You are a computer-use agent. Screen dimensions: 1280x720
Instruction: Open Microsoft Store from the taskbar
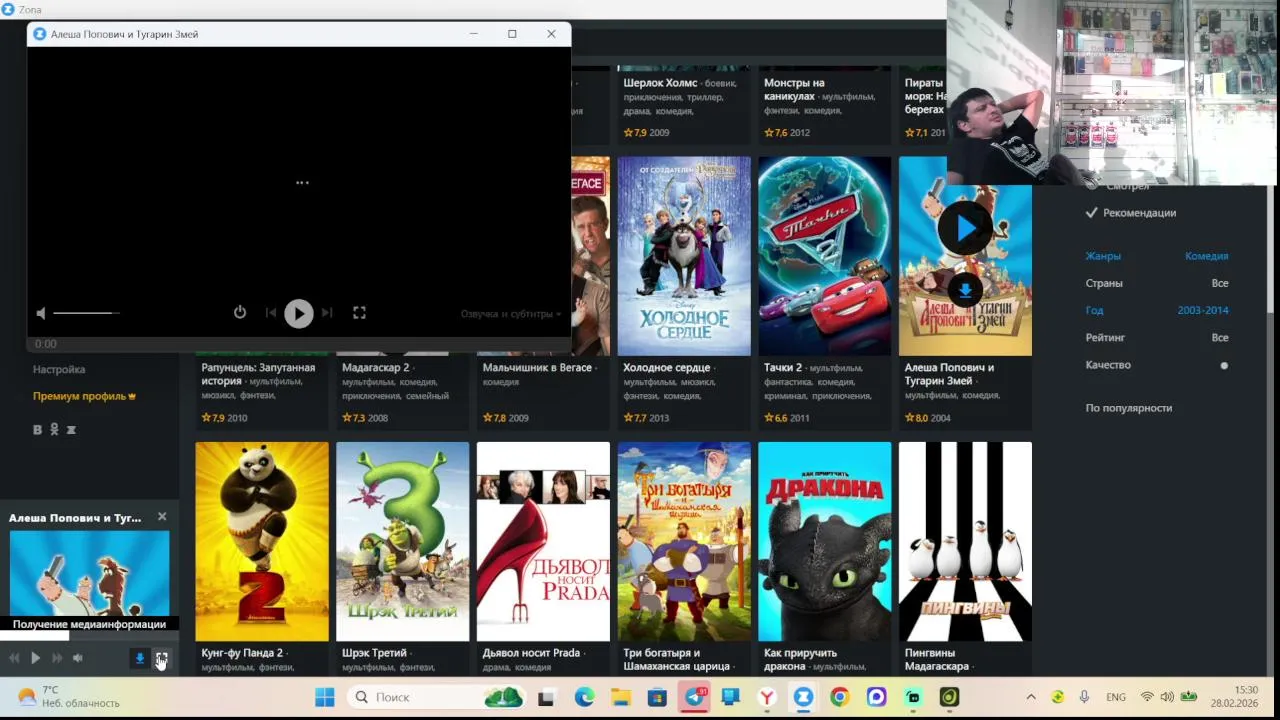(x=657, y=697)
